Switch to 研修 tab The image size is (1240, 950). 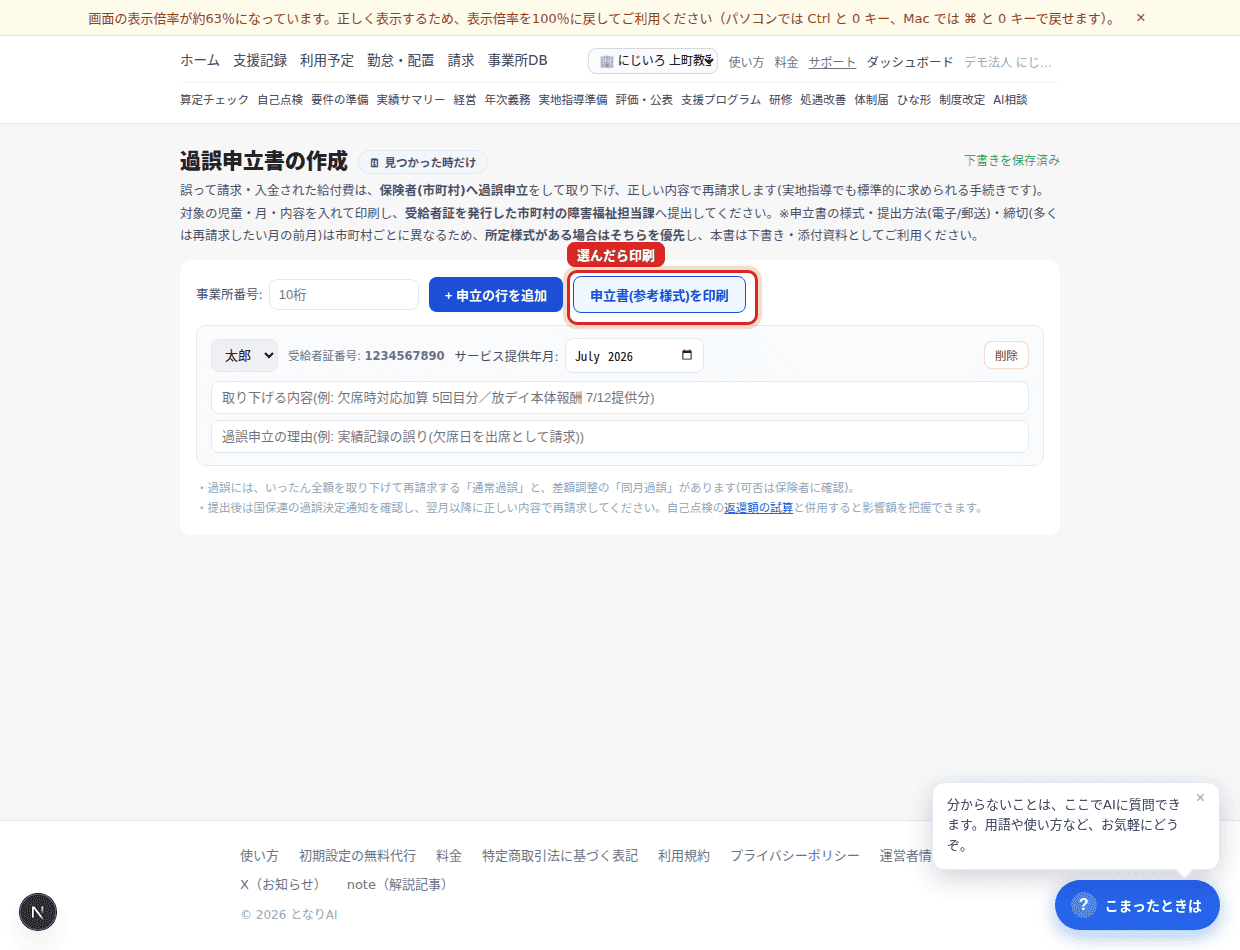pyautogui.click(x=780, y=100)
